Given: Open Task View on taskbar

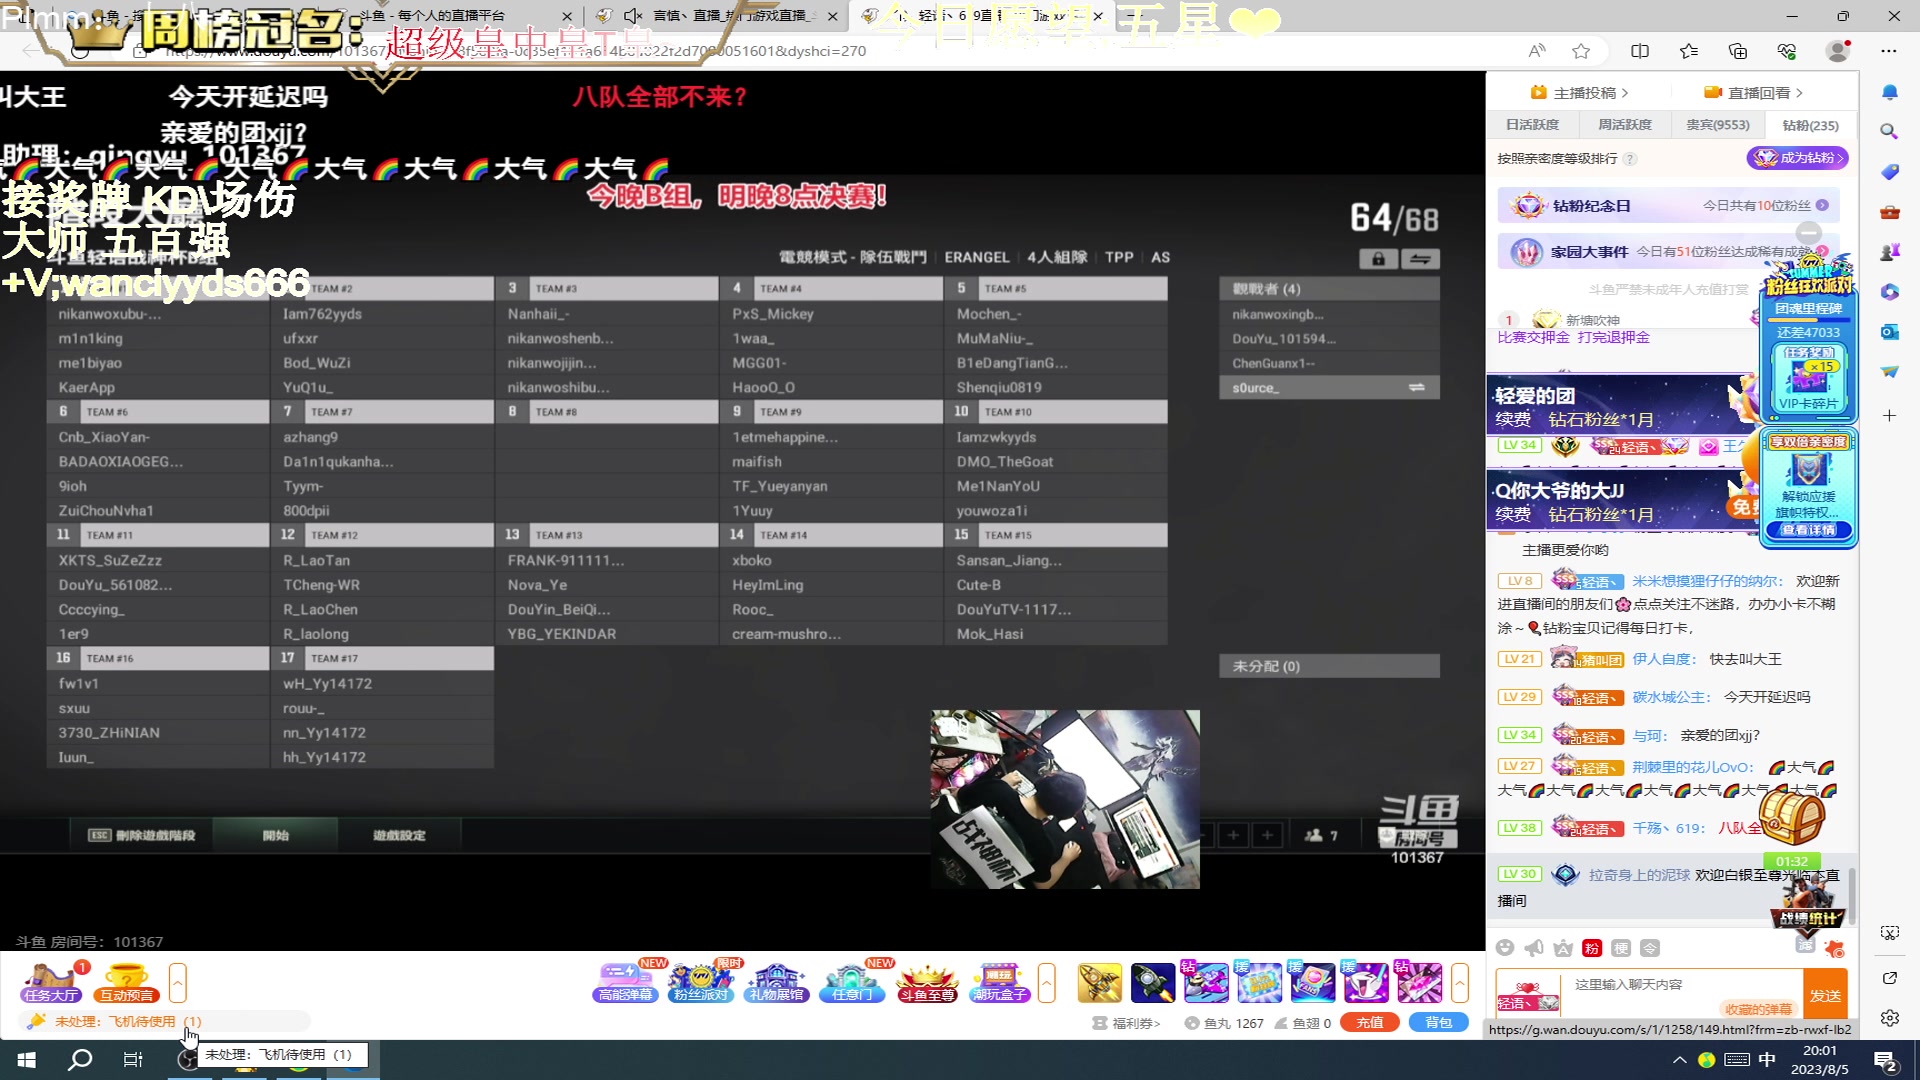Looking at the screenshot, I should pos(133,1059).
